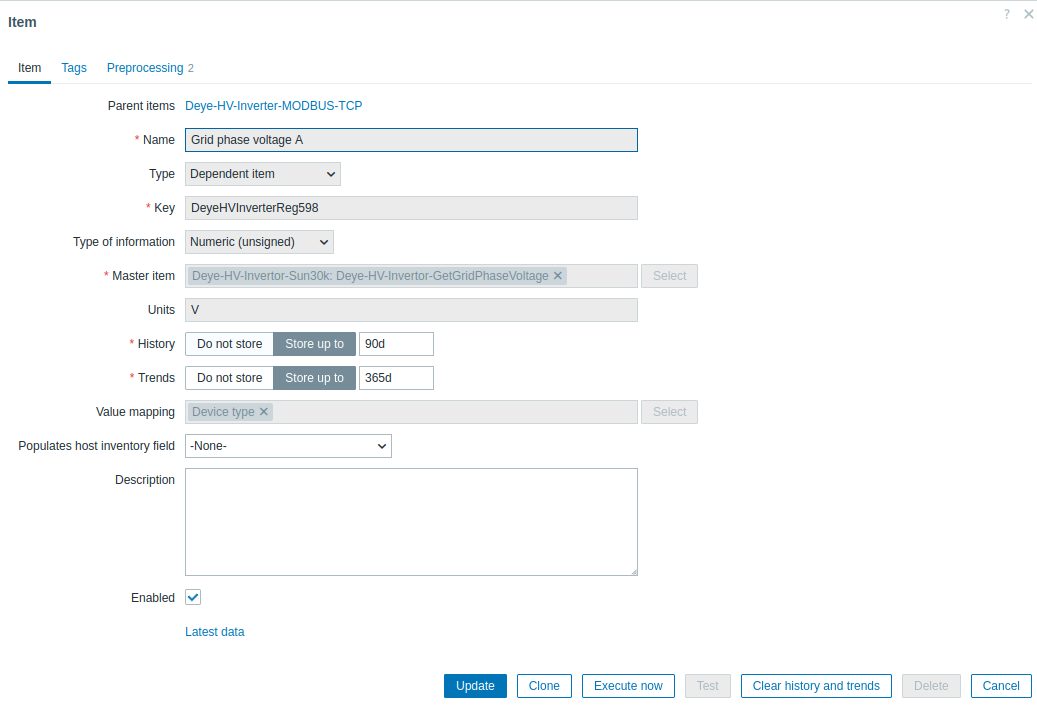Click the History period field 90d

click(396, 344)
